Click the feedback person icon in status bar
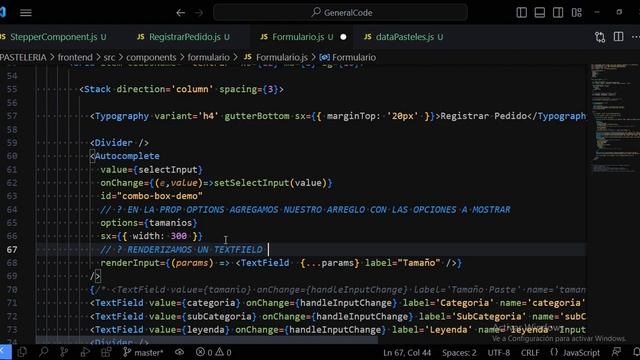Viewport: 640px width, 360px height. pos(616,352)
